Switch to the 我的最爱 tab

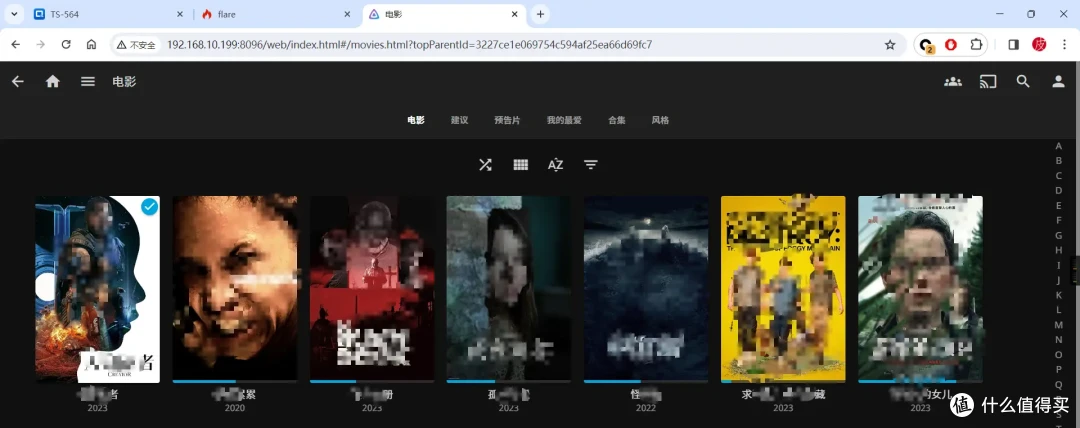564,120
